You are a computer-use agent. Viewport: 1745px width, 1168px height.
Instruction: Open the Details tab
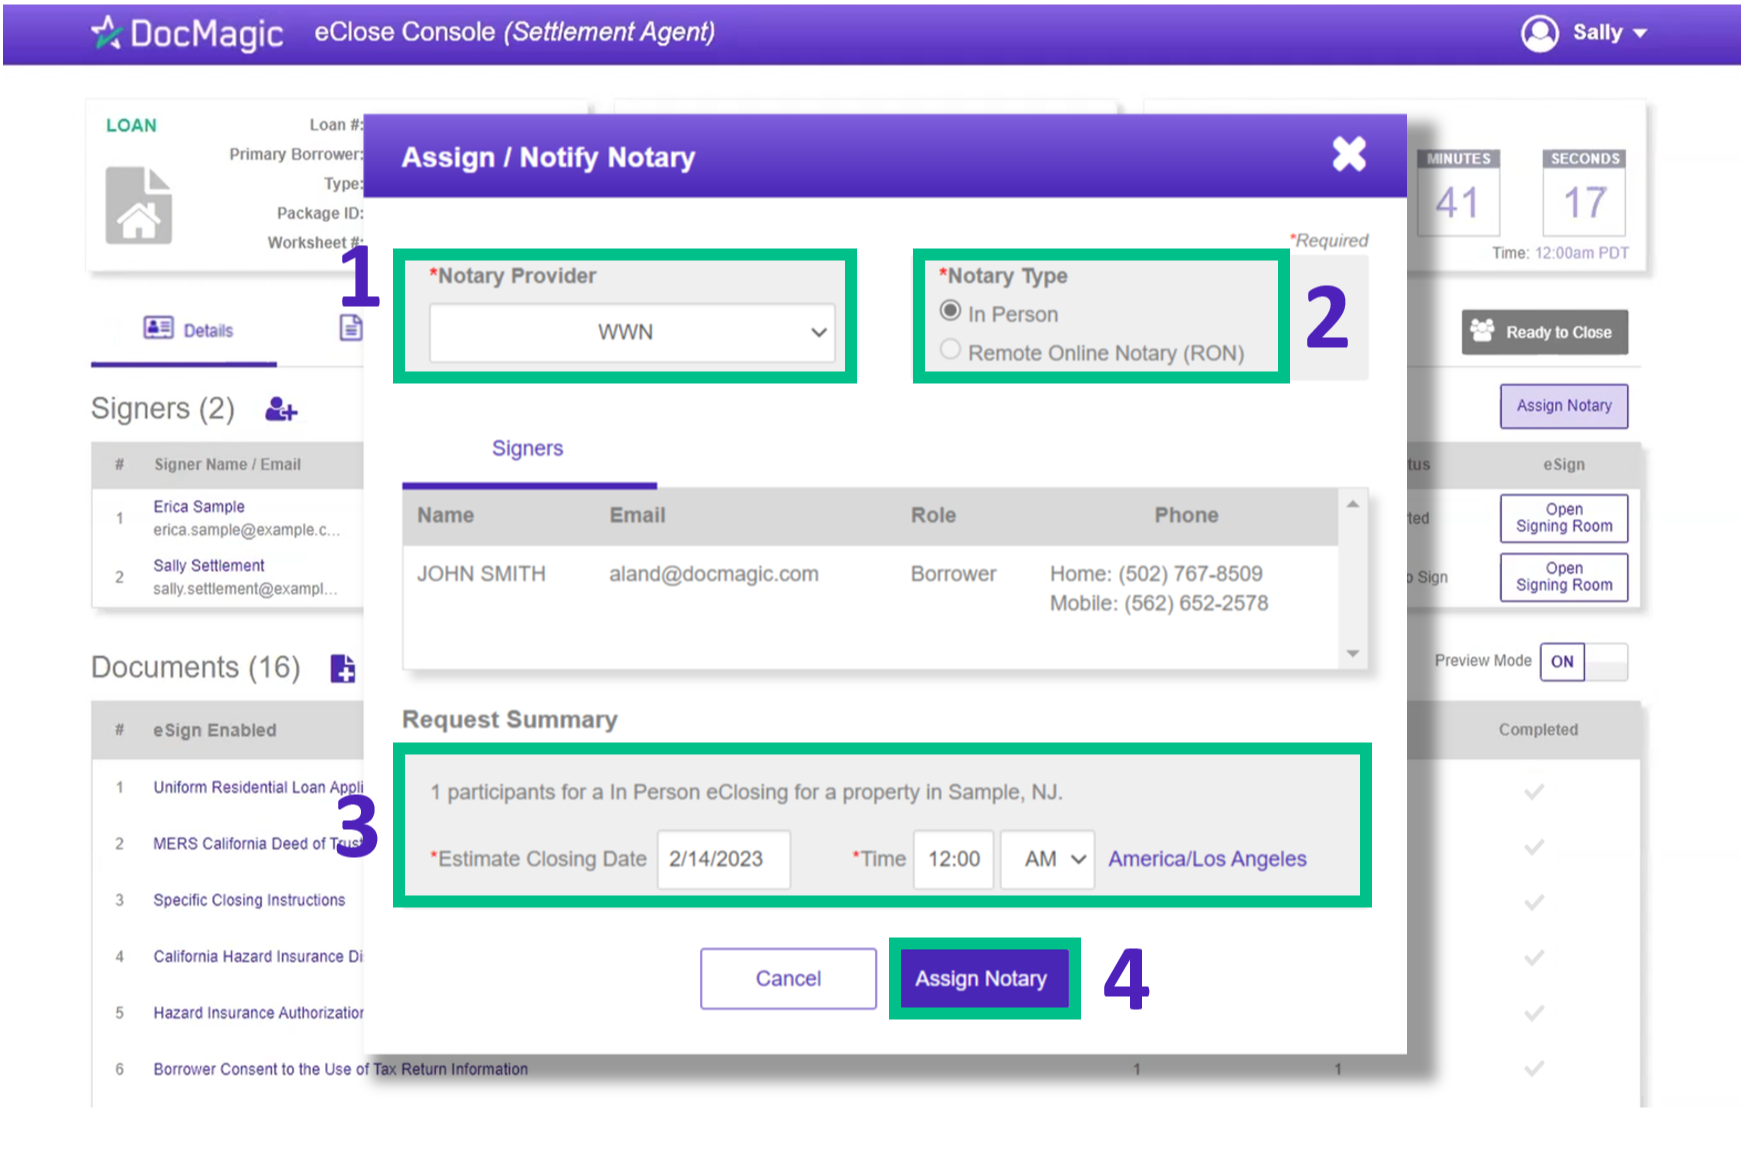click(189, 330)
